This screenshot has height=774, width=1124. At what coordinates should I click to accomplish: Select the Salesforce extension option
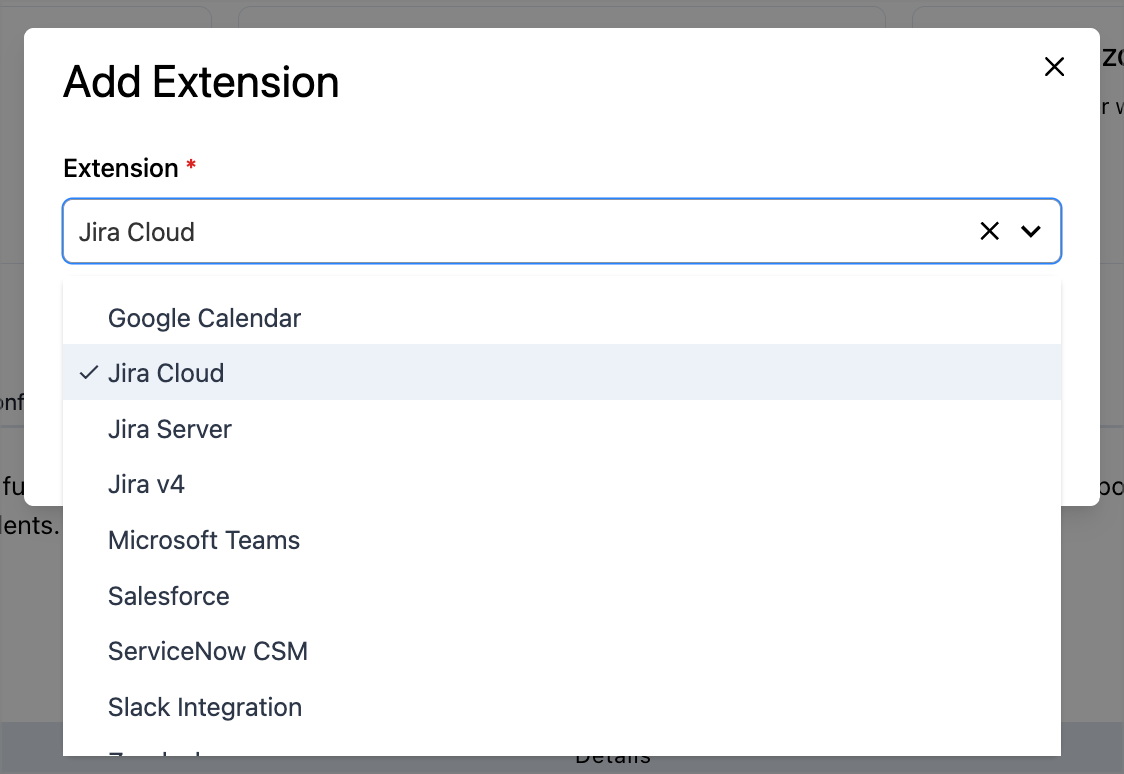pyautogui.click(x=169, y=596)
